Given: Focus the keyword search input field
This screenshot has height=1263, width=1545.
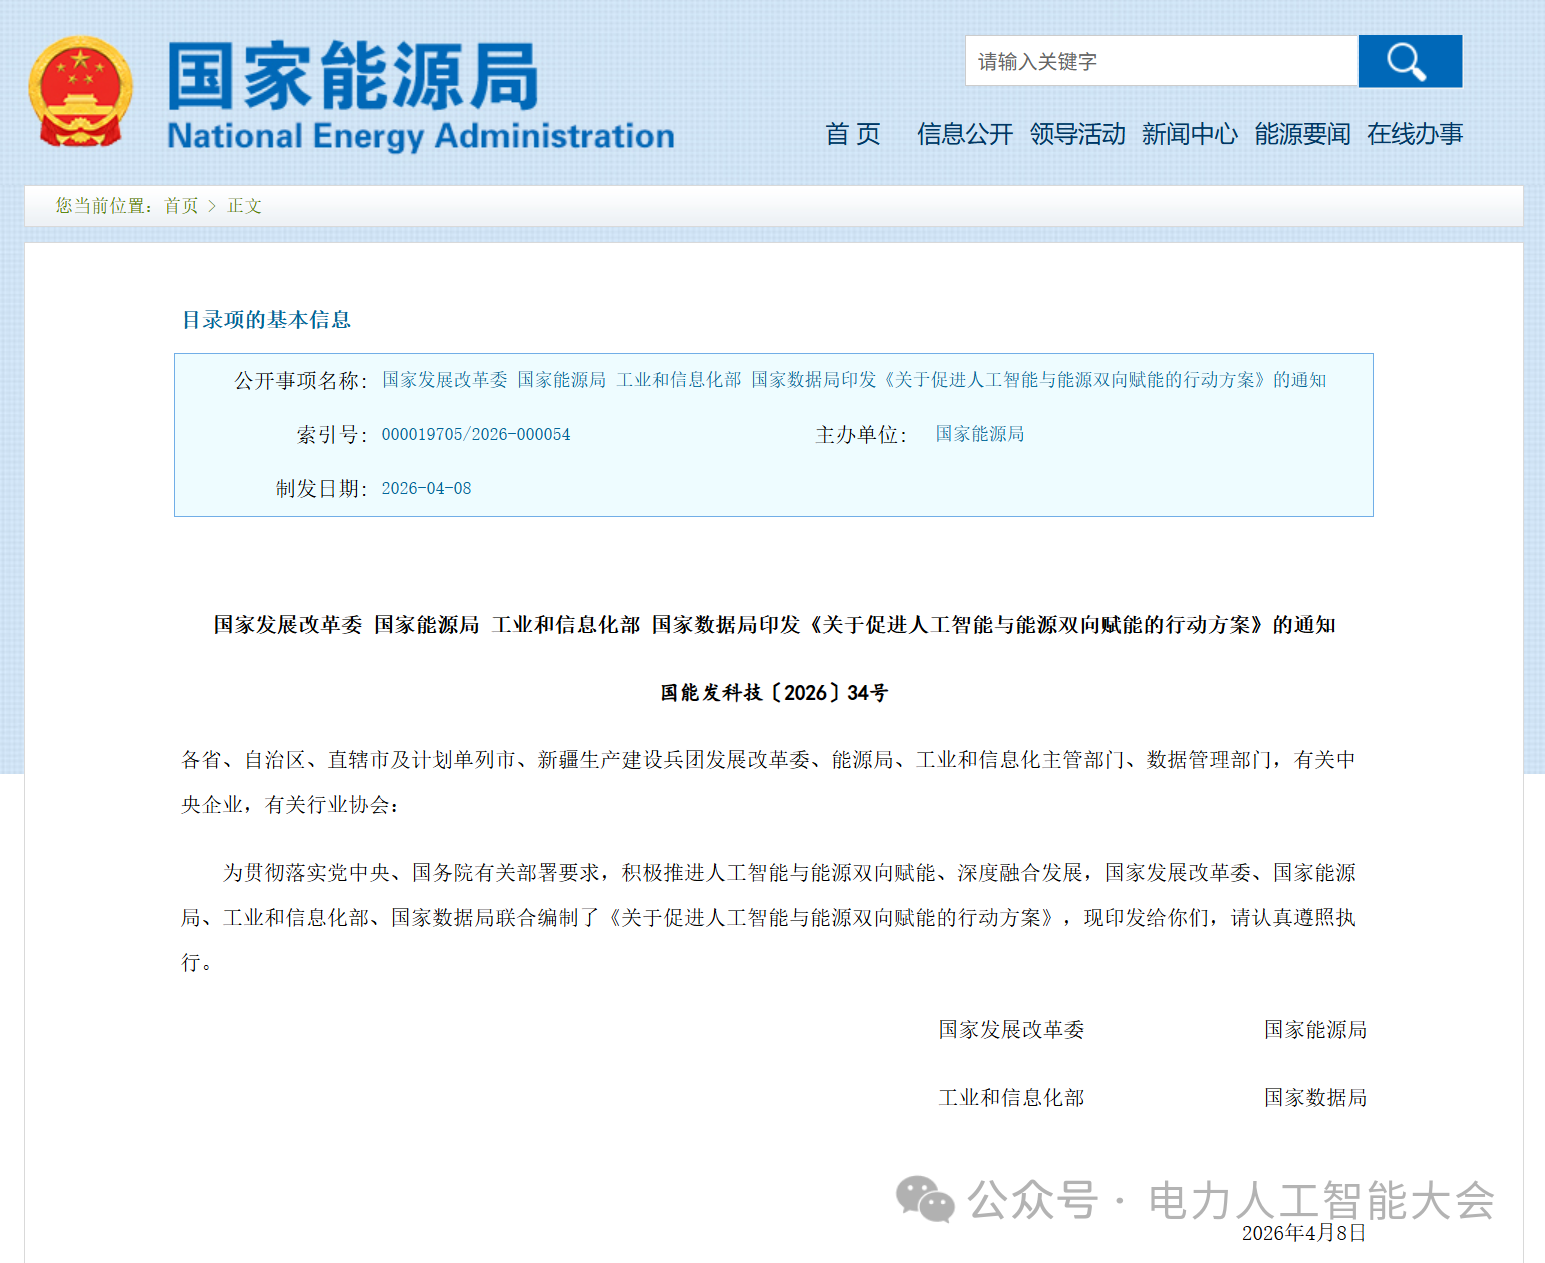Looking at the screenshot, I should [x=1161, y=61].
